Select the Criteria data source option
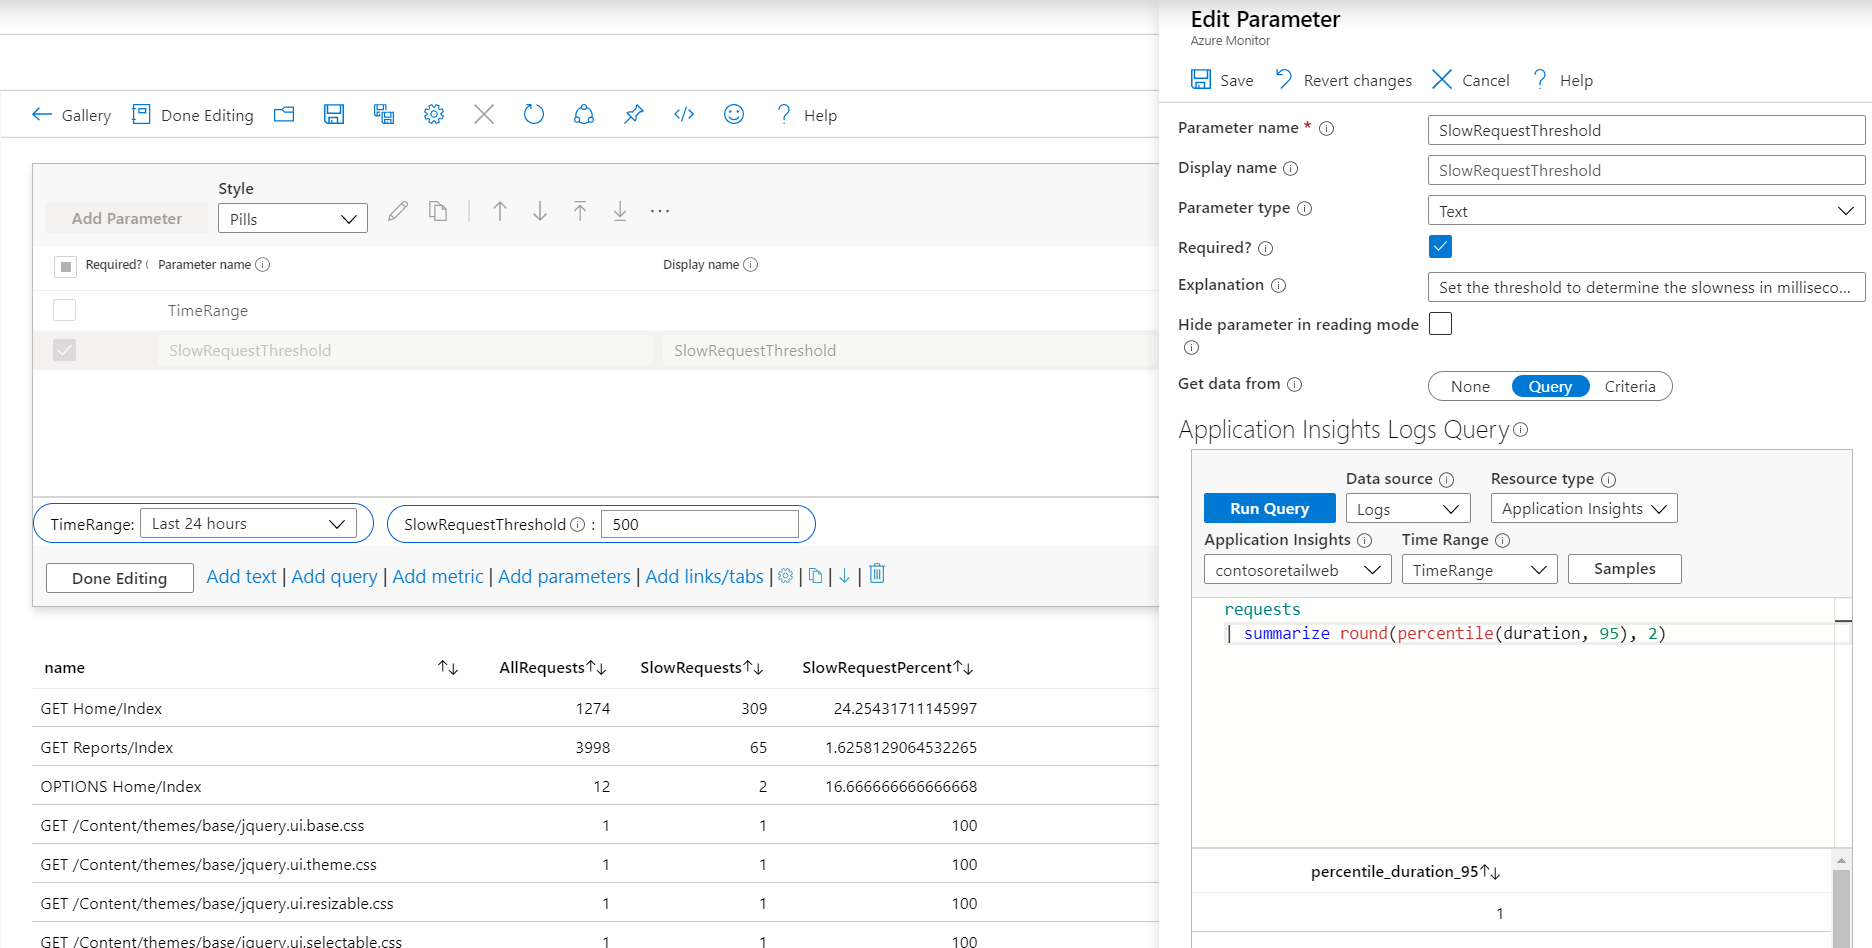 [1629, 387]
